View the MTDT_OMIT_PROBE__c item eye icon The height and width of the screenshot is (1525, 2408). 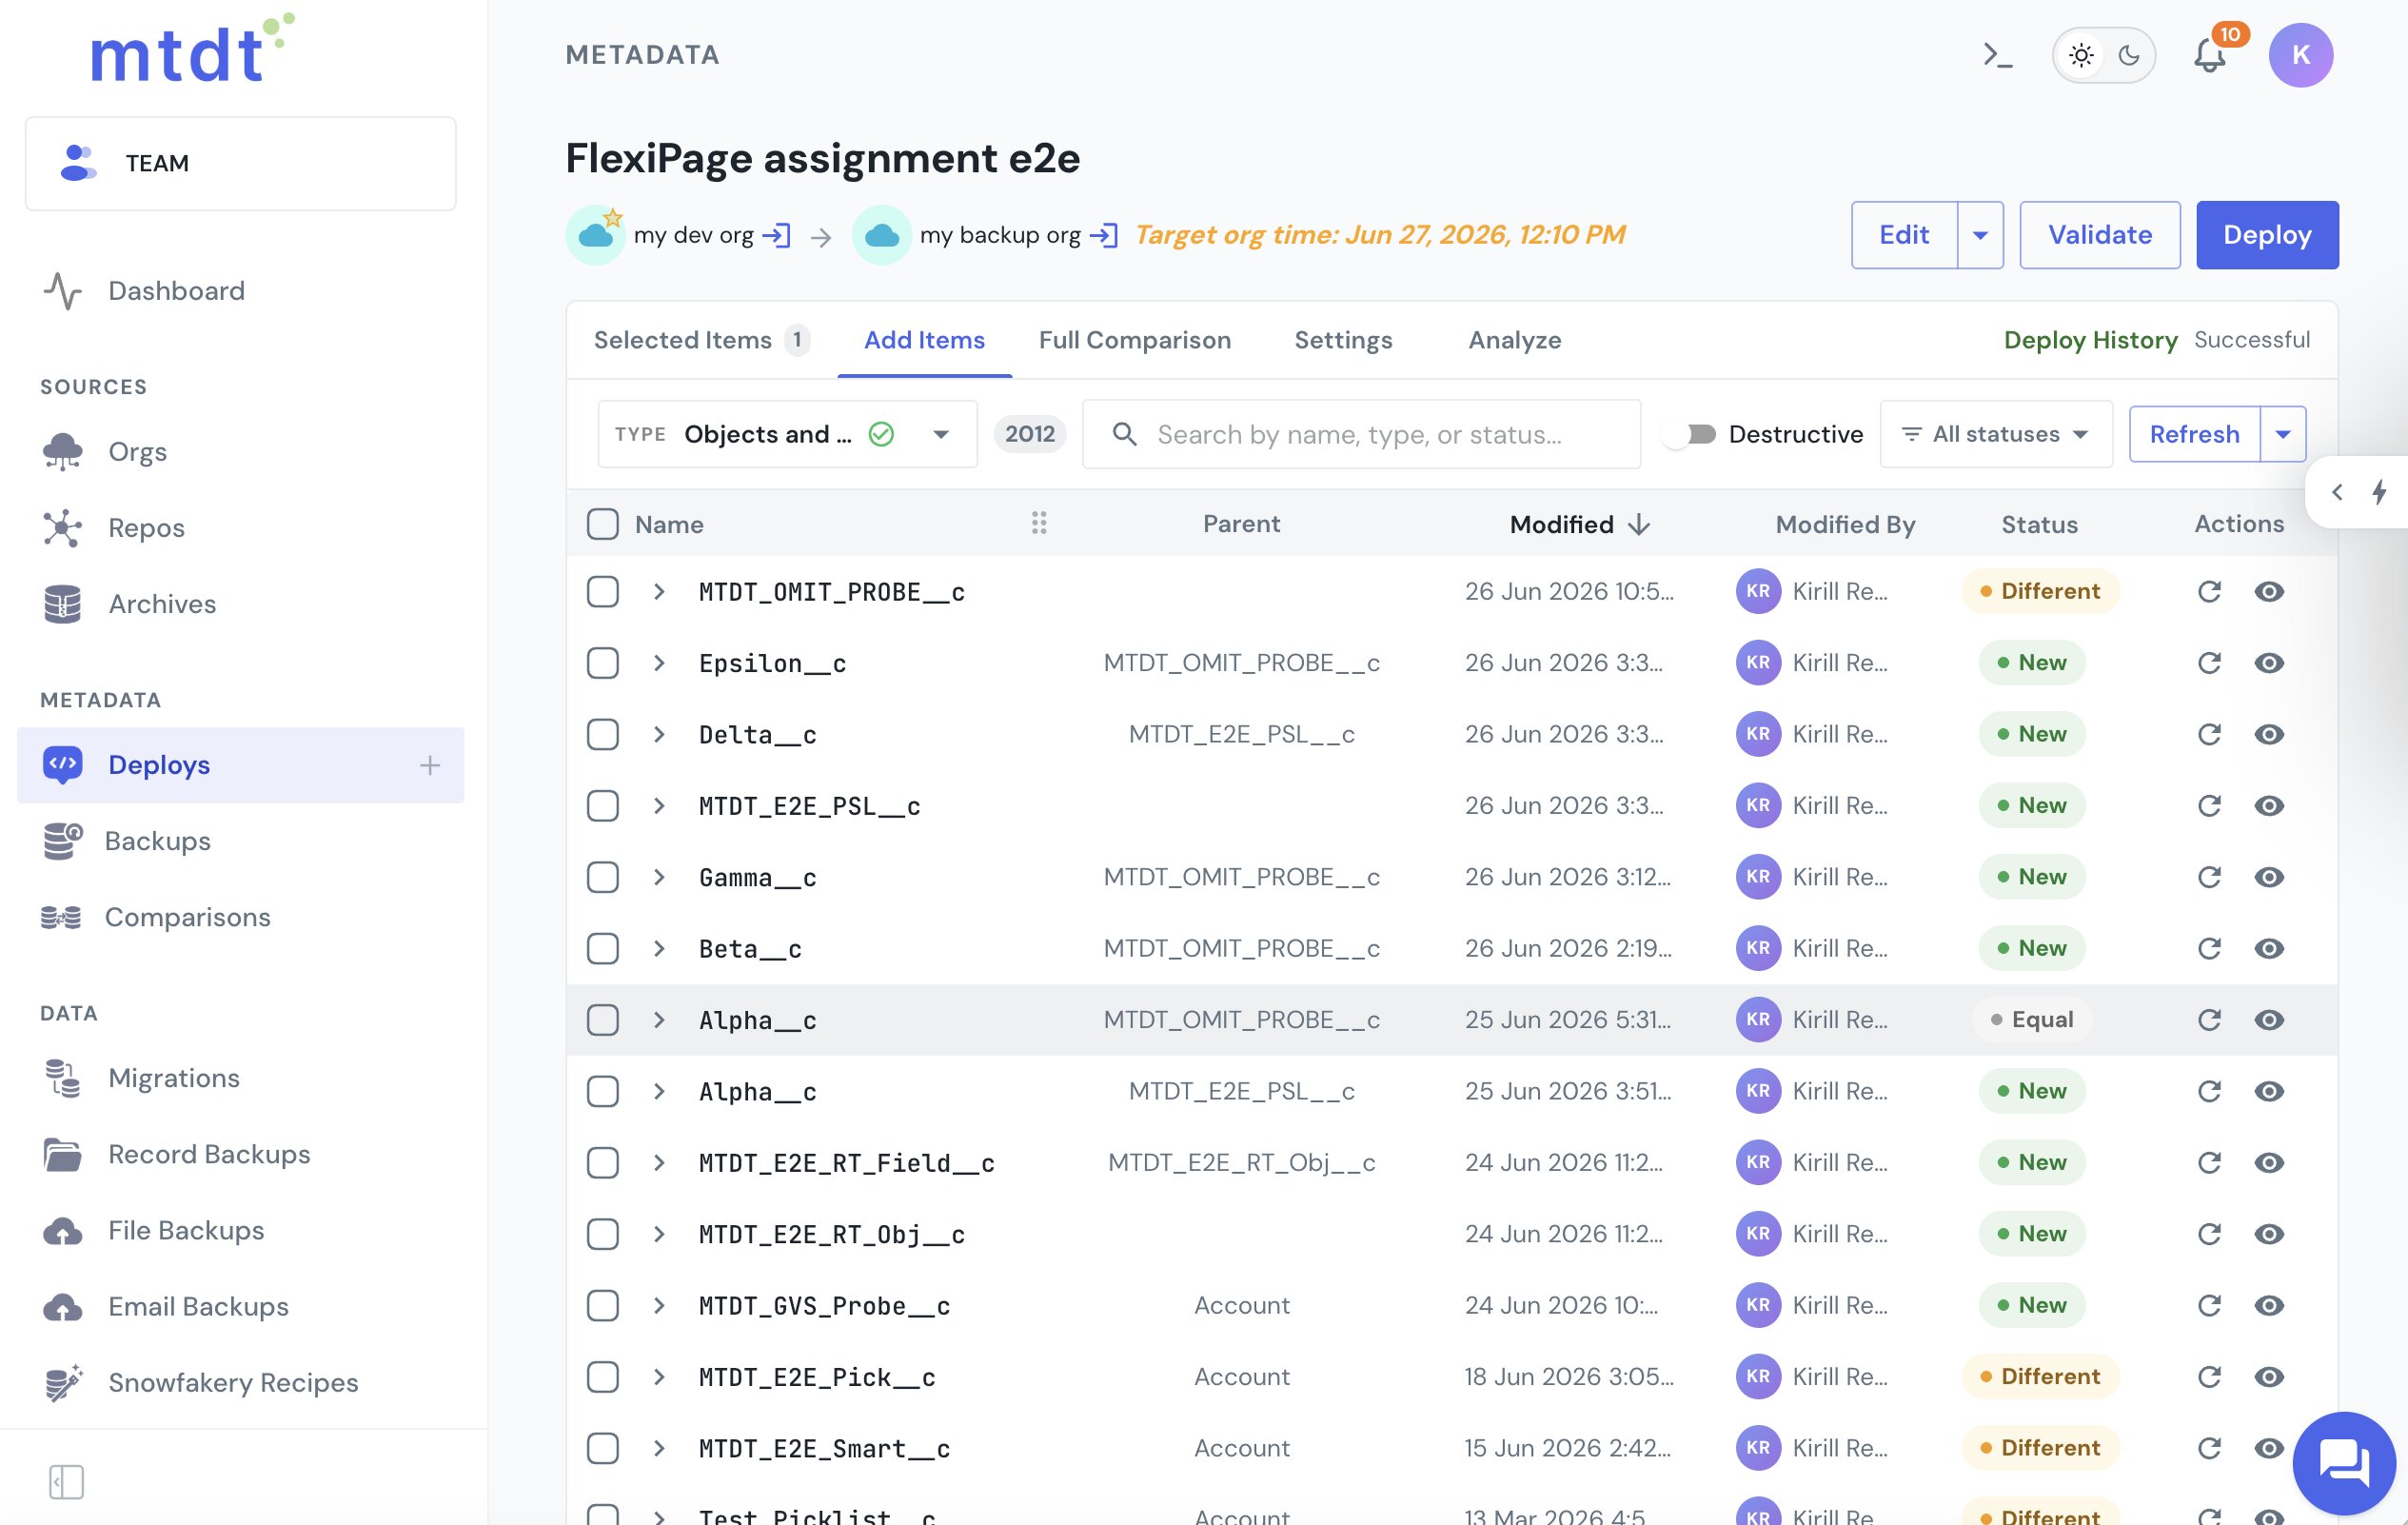pyautogui.click(x=2269, y=592)
